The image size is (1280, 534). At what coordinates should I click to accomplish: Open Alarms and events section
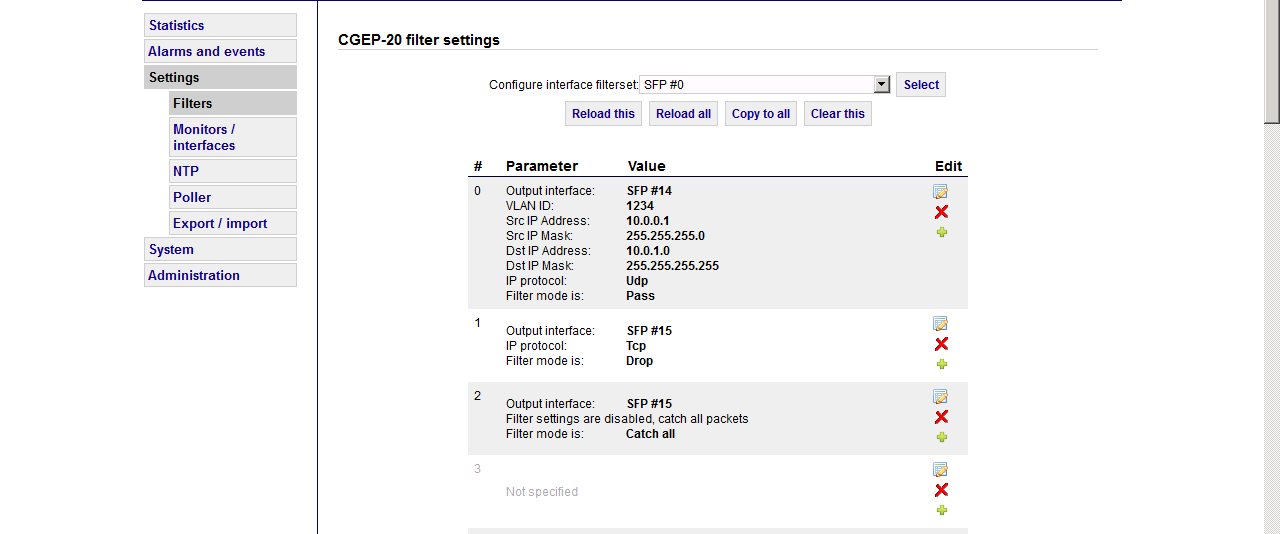tap(220, 51)
